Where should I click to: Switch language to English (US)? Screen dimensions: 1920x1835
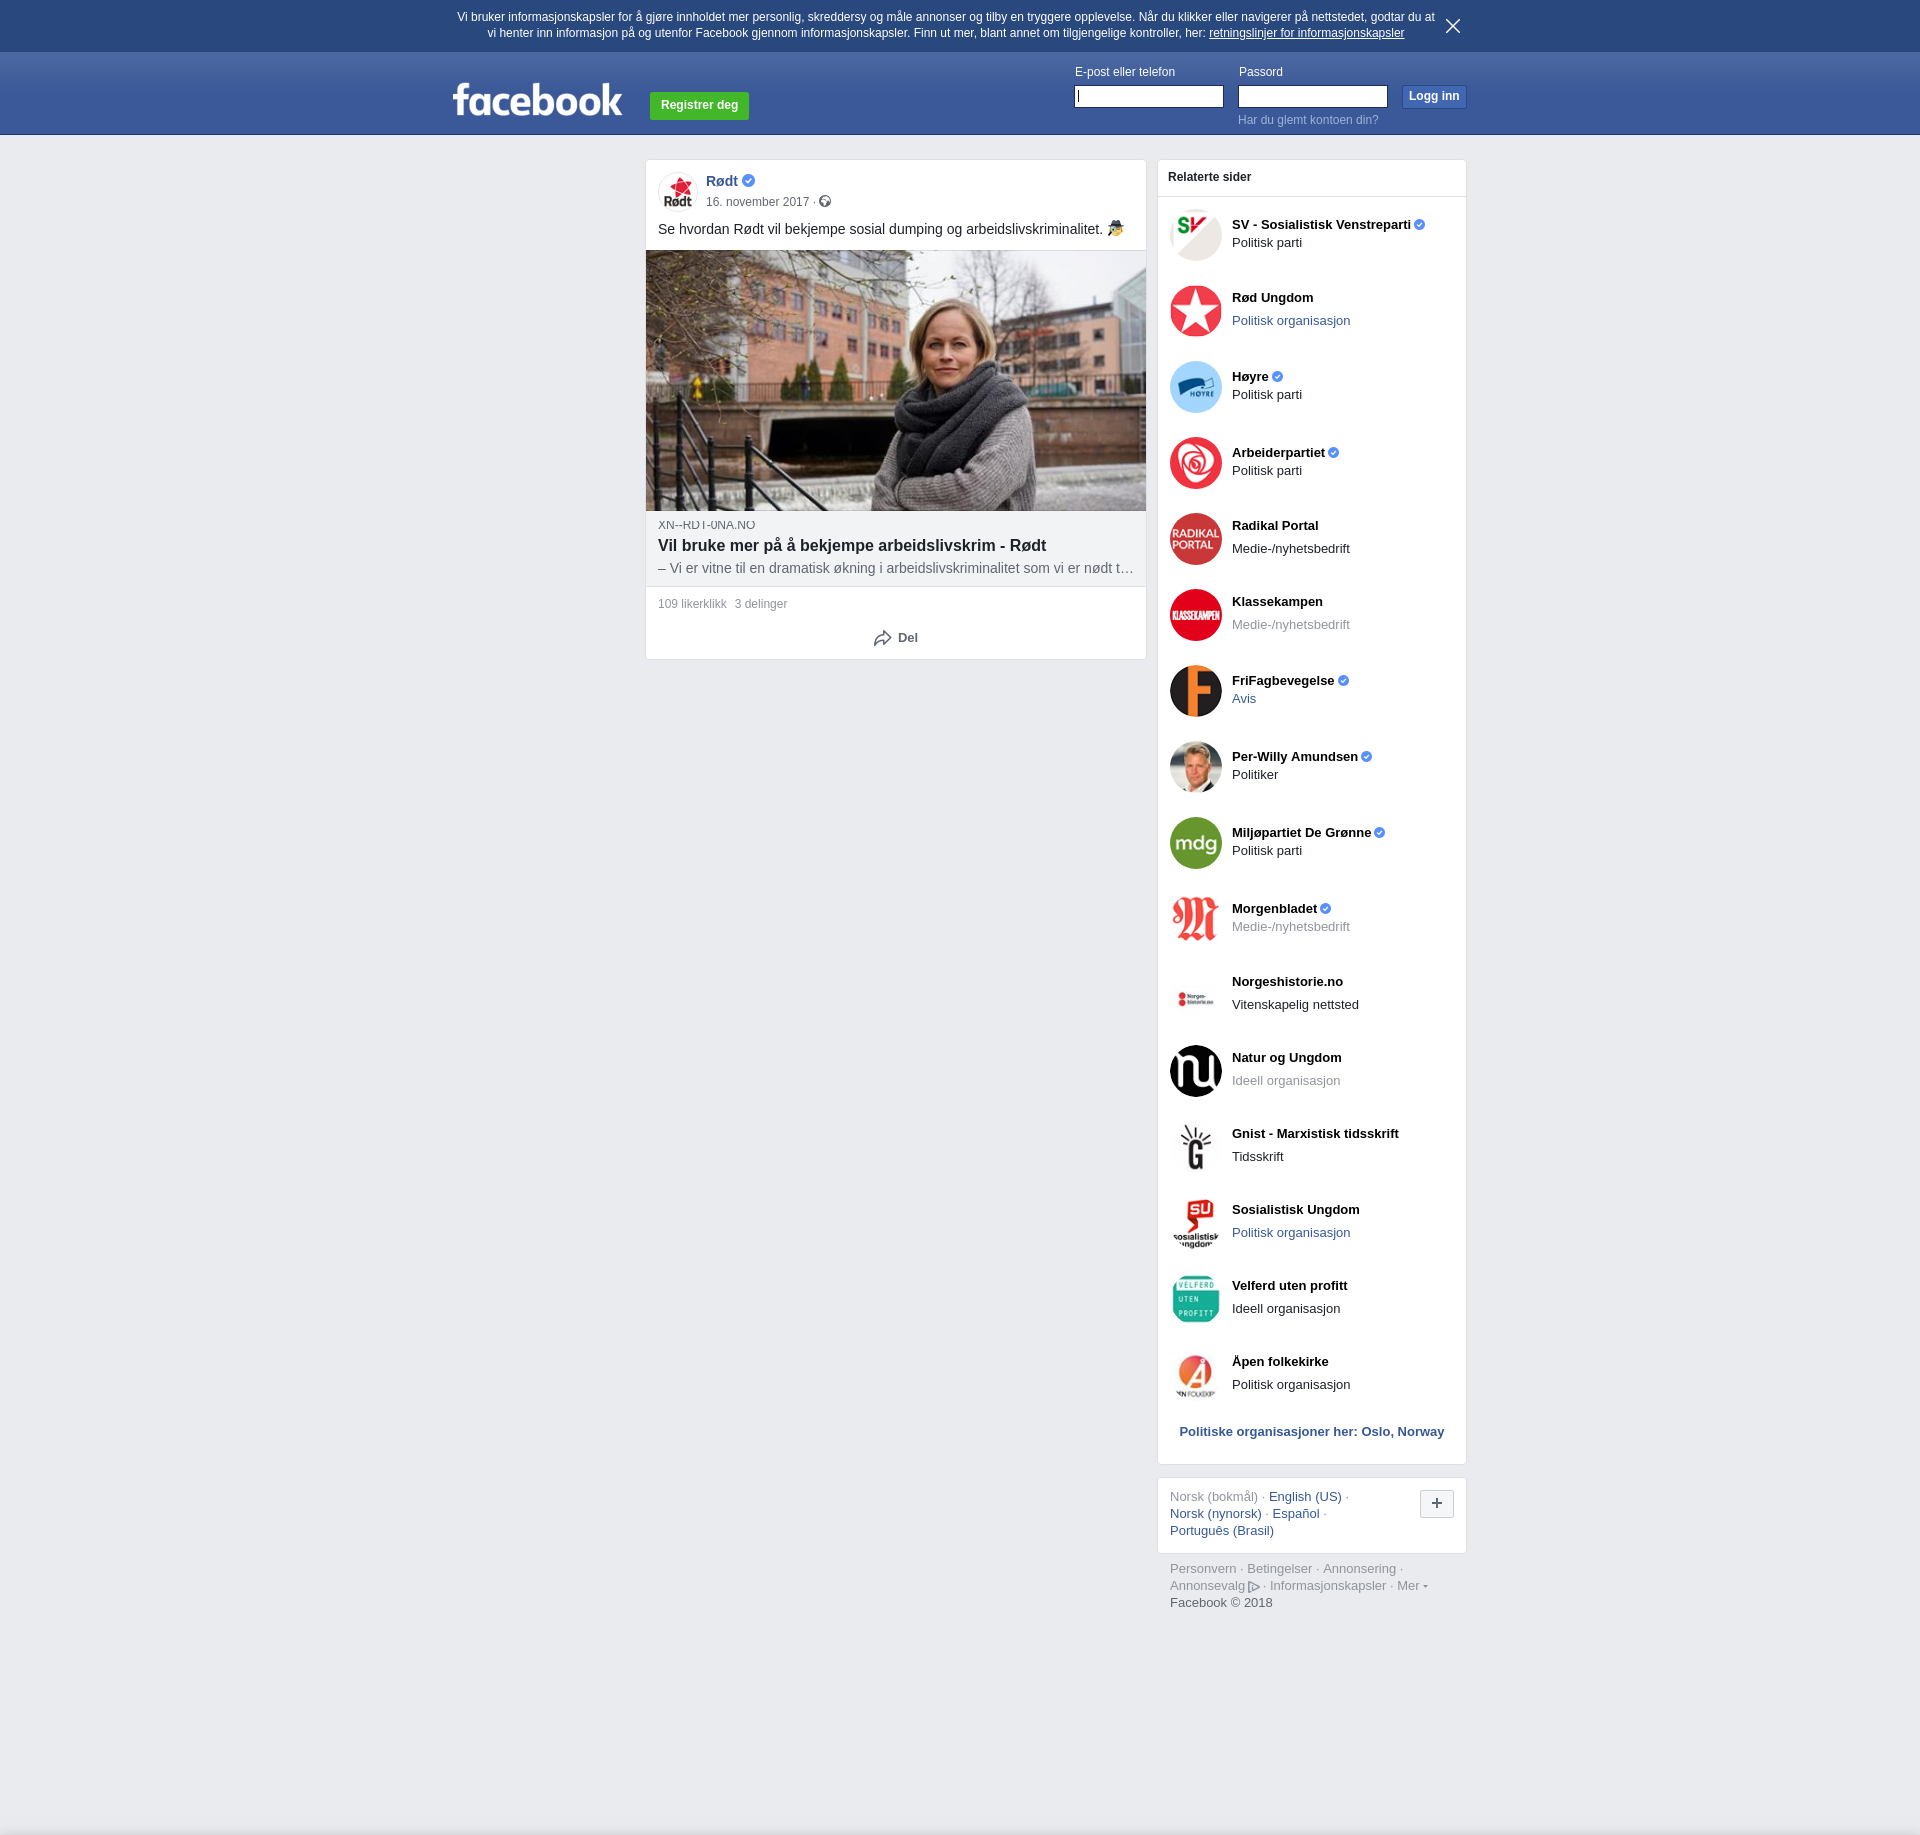[1305, 1497]
